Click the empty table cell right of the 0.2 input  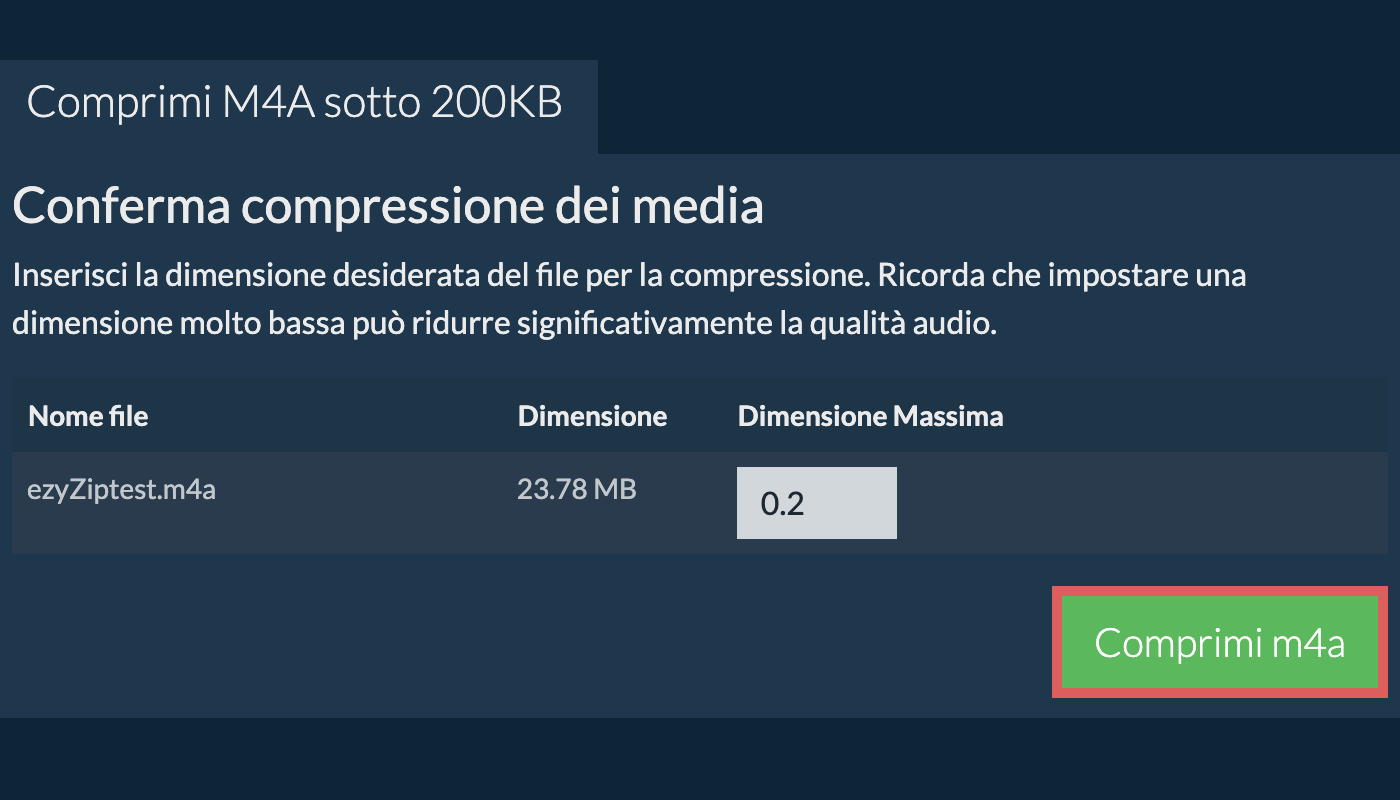tap(1140, 503)
